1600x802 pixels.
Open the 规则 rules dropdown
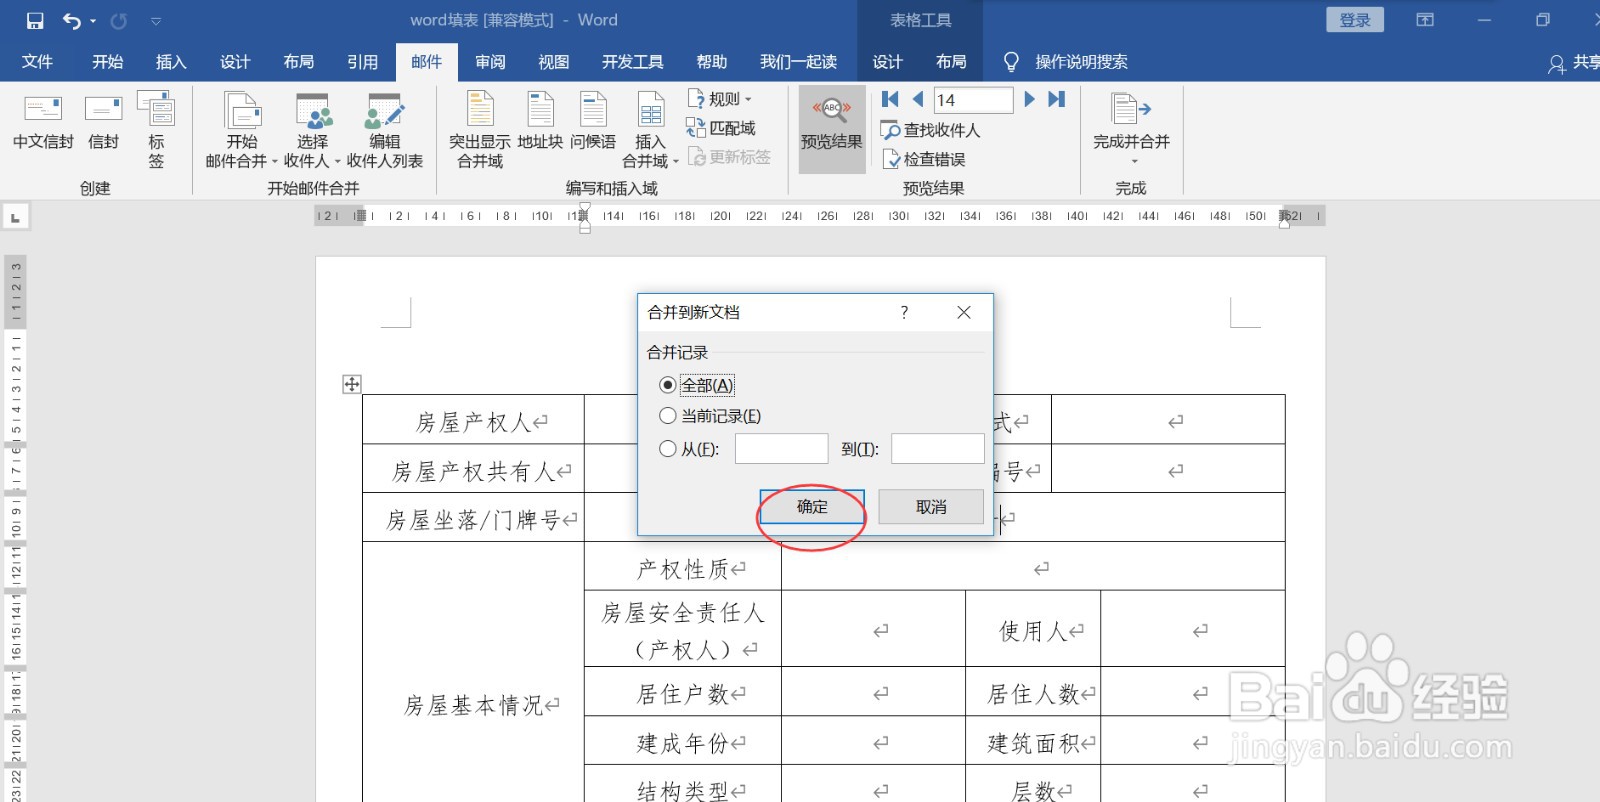[x=719, y=99]
